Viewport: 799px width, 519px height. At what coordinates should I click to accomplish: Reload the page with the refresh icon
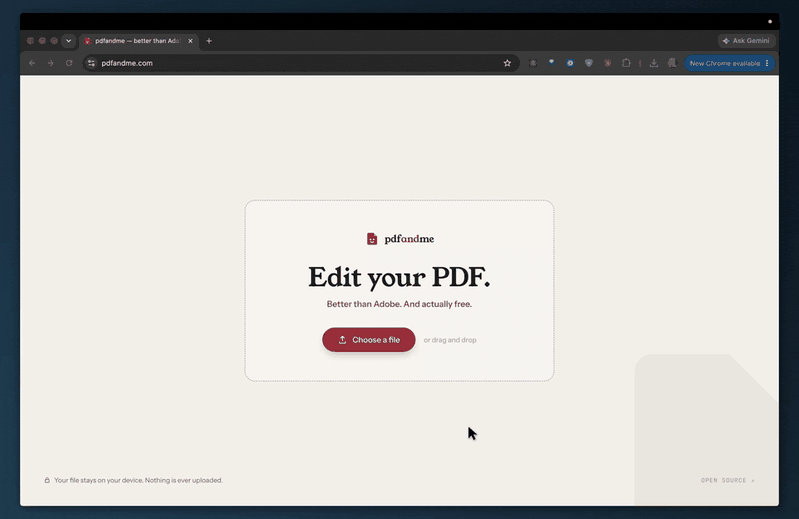69,63
